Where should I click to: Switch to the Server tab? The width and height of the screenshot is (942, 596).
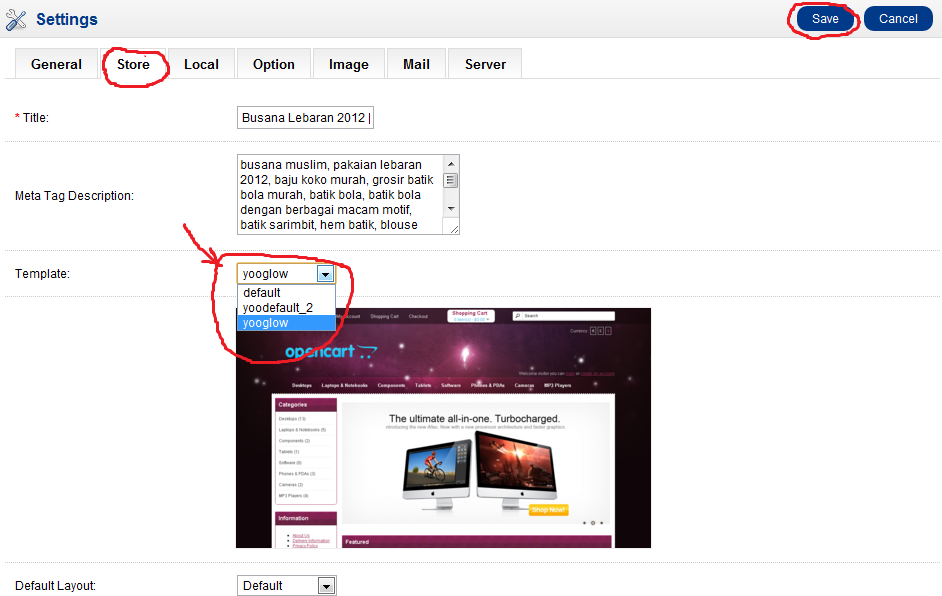pos(485,64)
